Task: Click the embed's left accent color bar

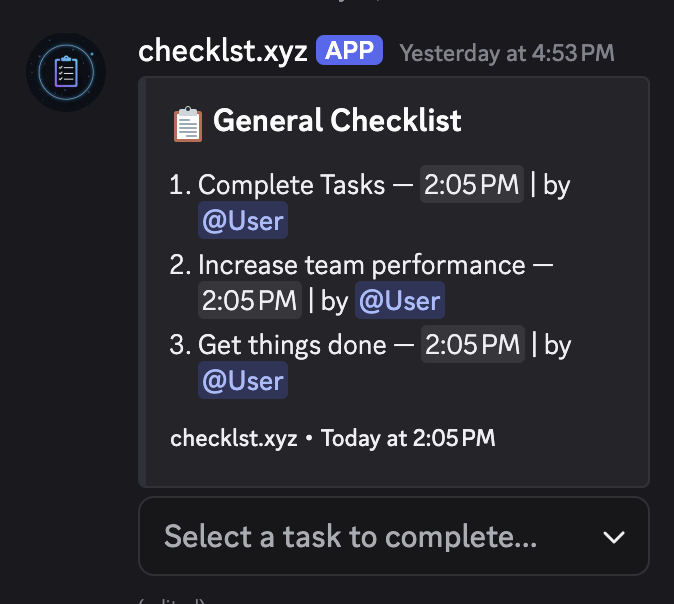Action: 143,282
